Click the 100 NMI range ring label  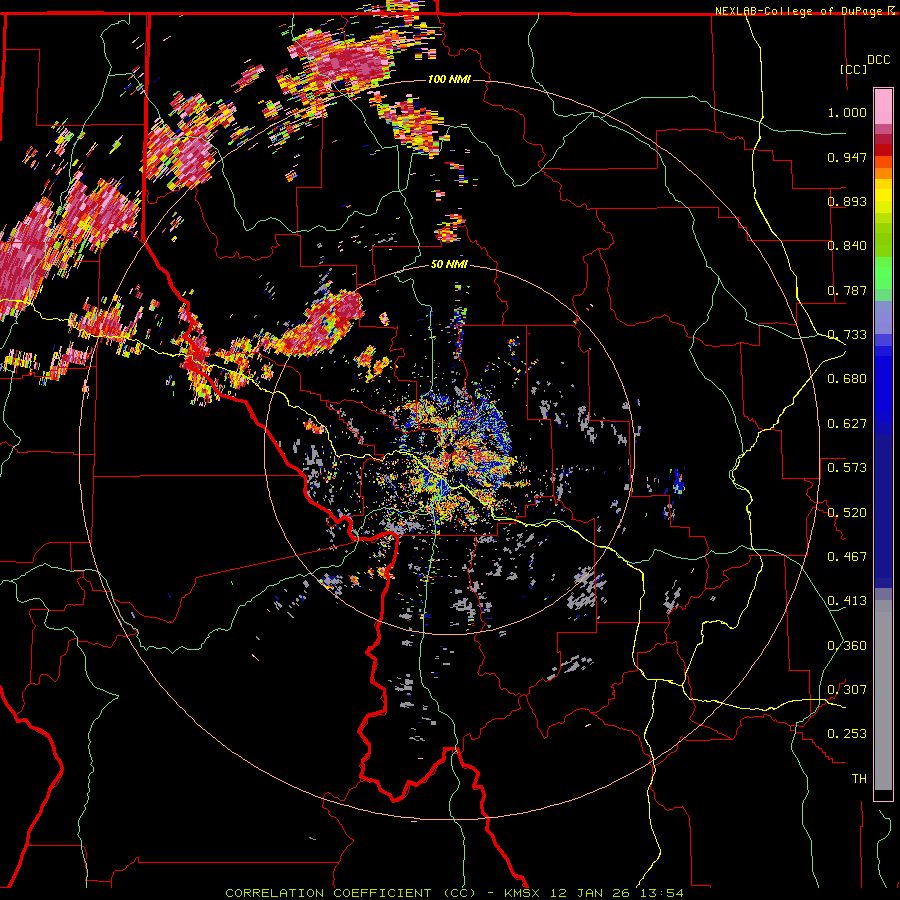tap(449, 79)
